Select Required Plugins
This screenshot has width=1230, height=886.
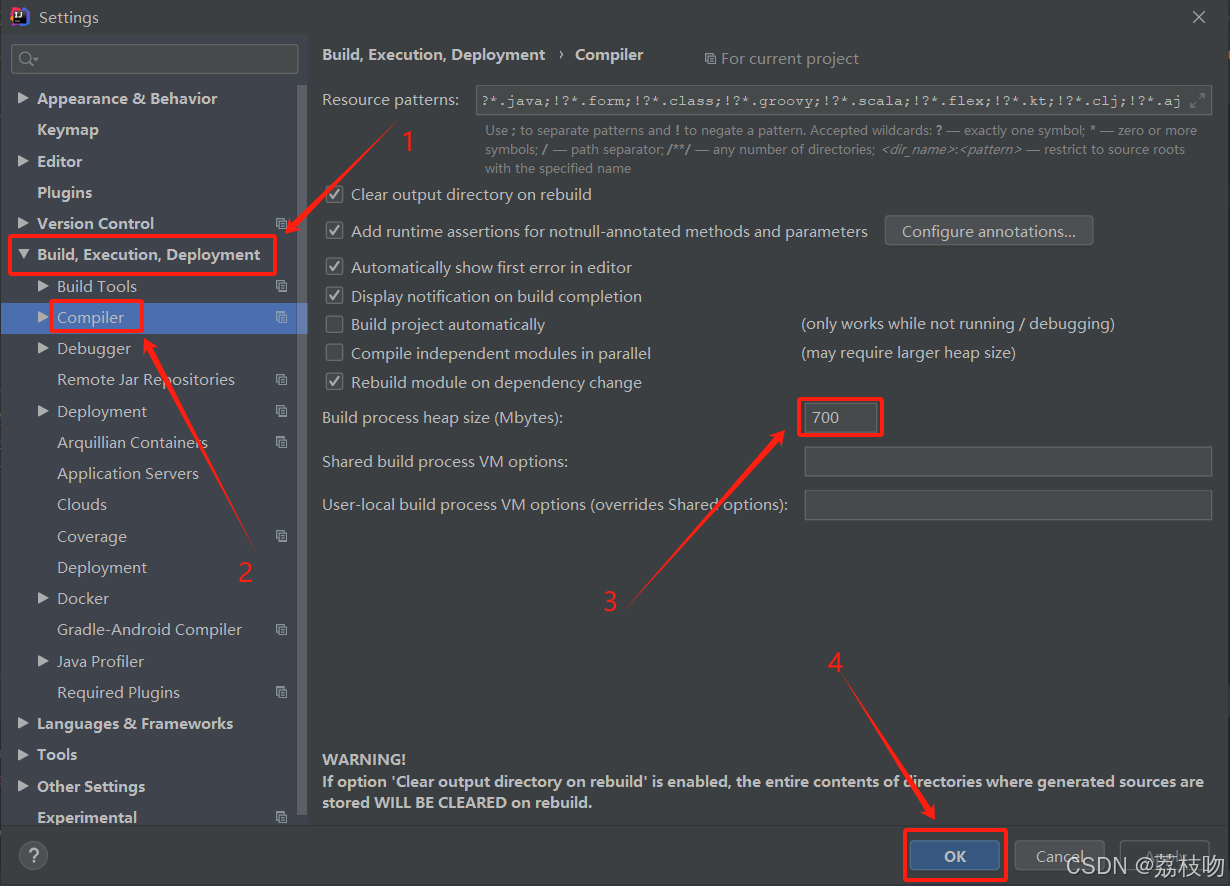pos(118,692)
